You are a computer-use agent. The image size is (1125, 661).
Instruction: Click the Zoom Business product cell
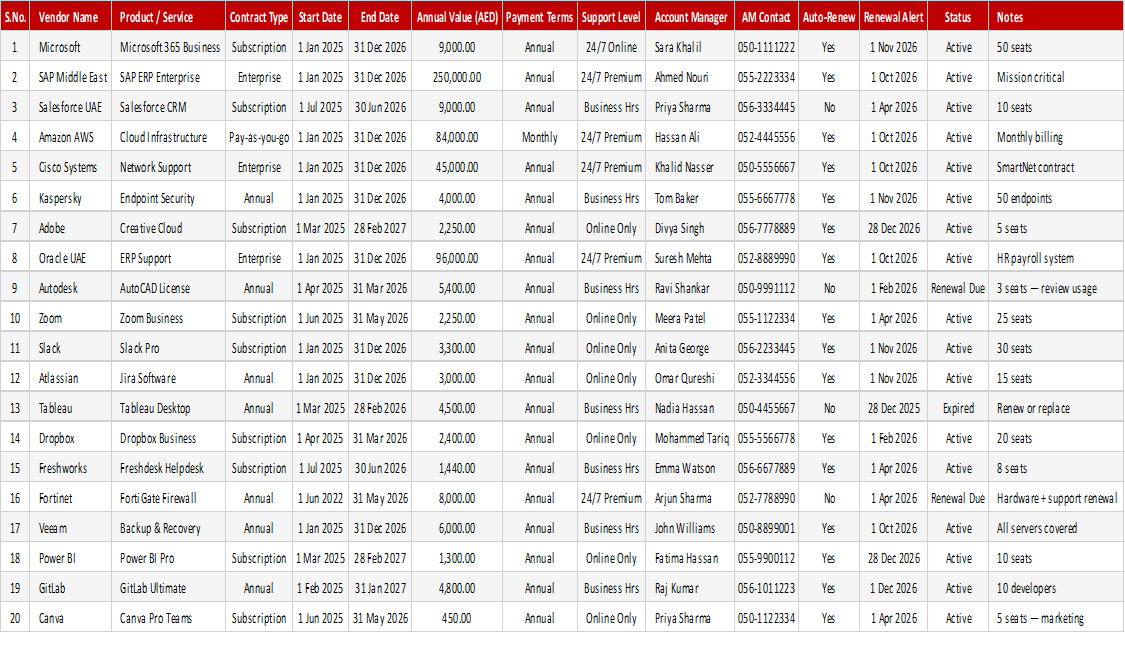pos(168,319)
